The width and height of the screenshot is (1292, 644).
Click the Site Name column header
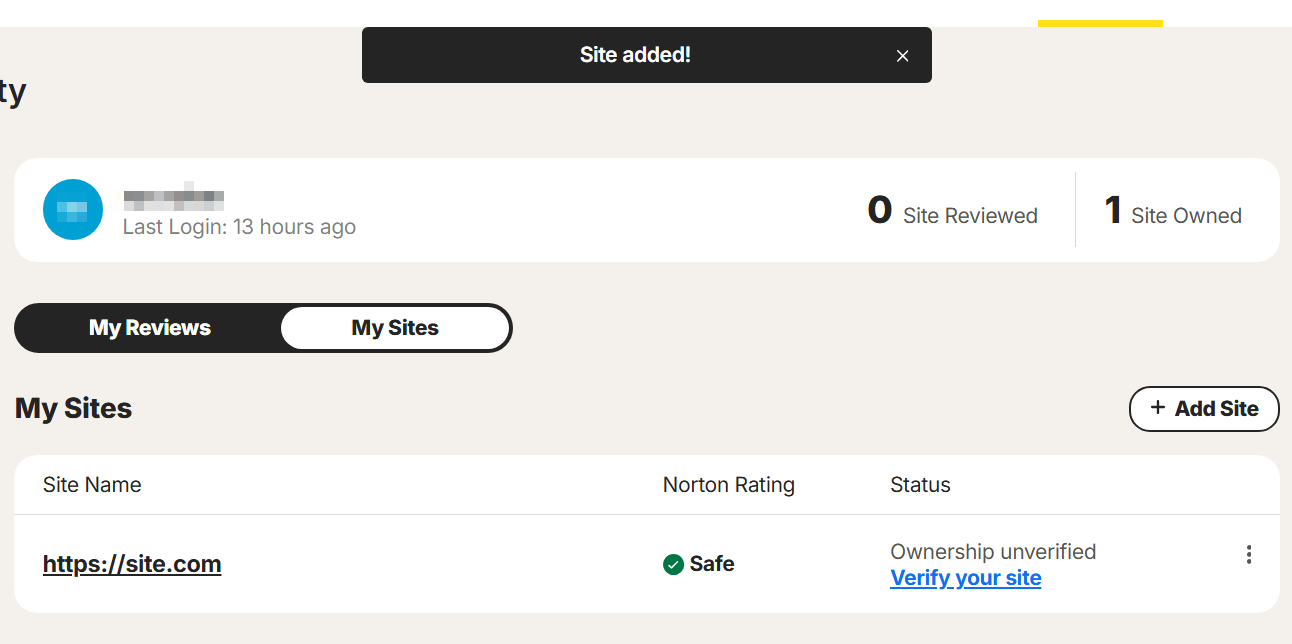[92, 485]
